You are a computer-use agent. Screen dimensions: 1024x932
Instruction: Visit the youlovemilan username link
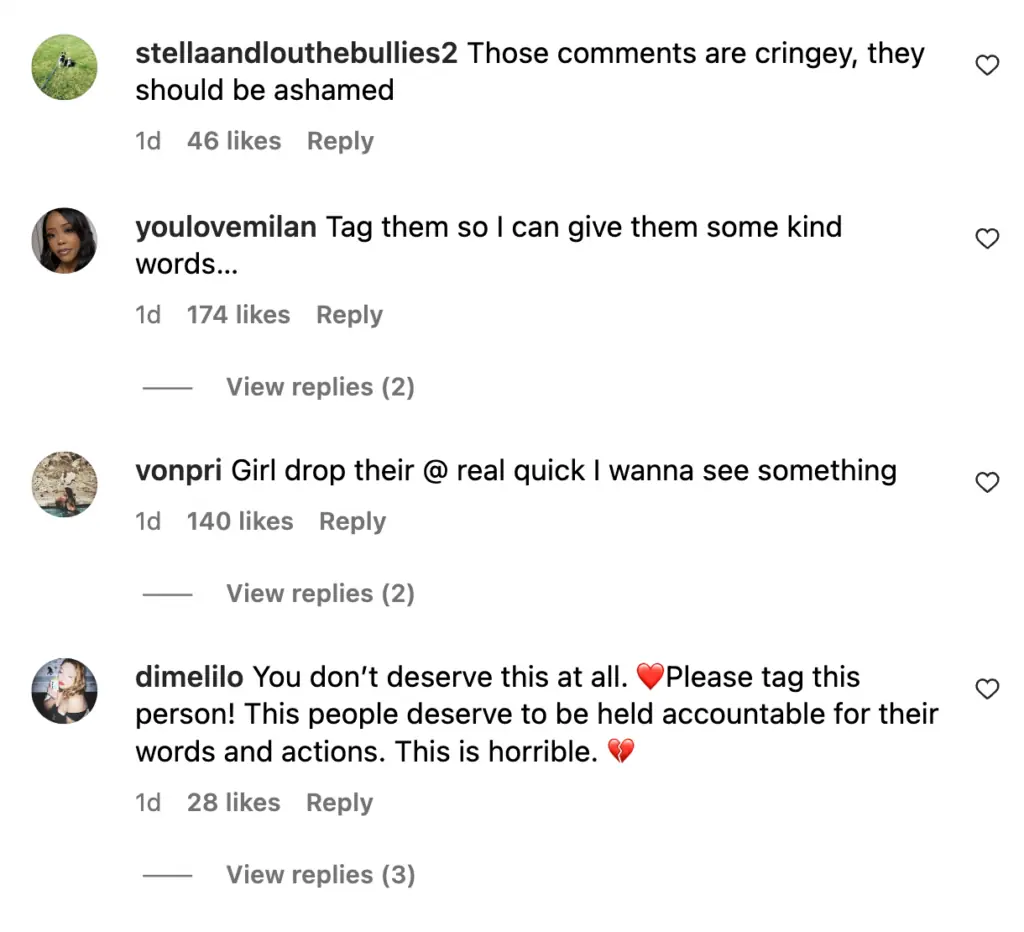pyautogui.click(x=226, y=227)
